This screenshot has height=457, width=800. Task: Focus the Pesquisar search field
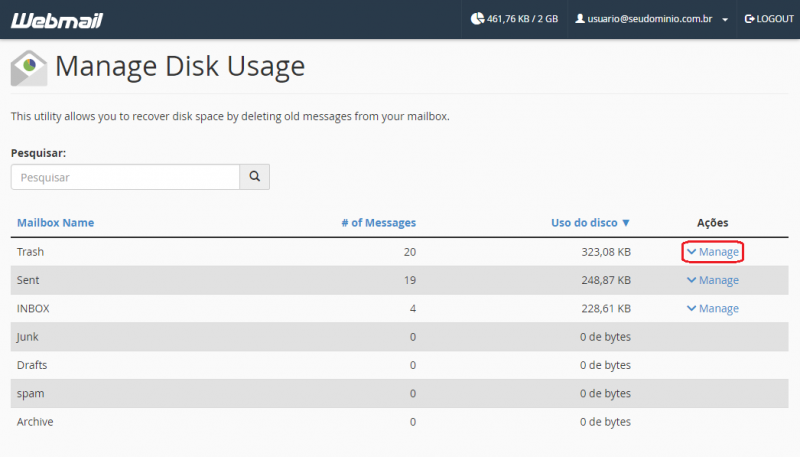pos(126,177)
